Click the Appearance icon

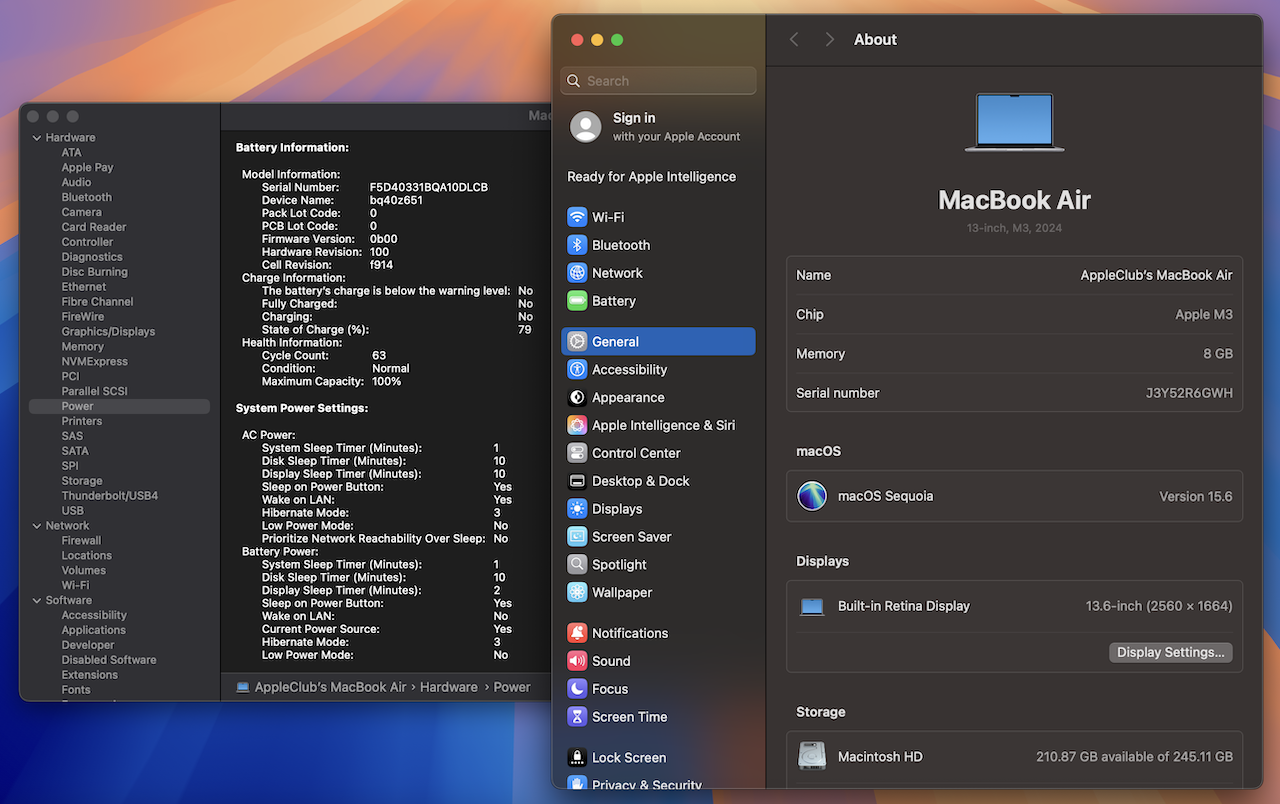coord(577,397)
